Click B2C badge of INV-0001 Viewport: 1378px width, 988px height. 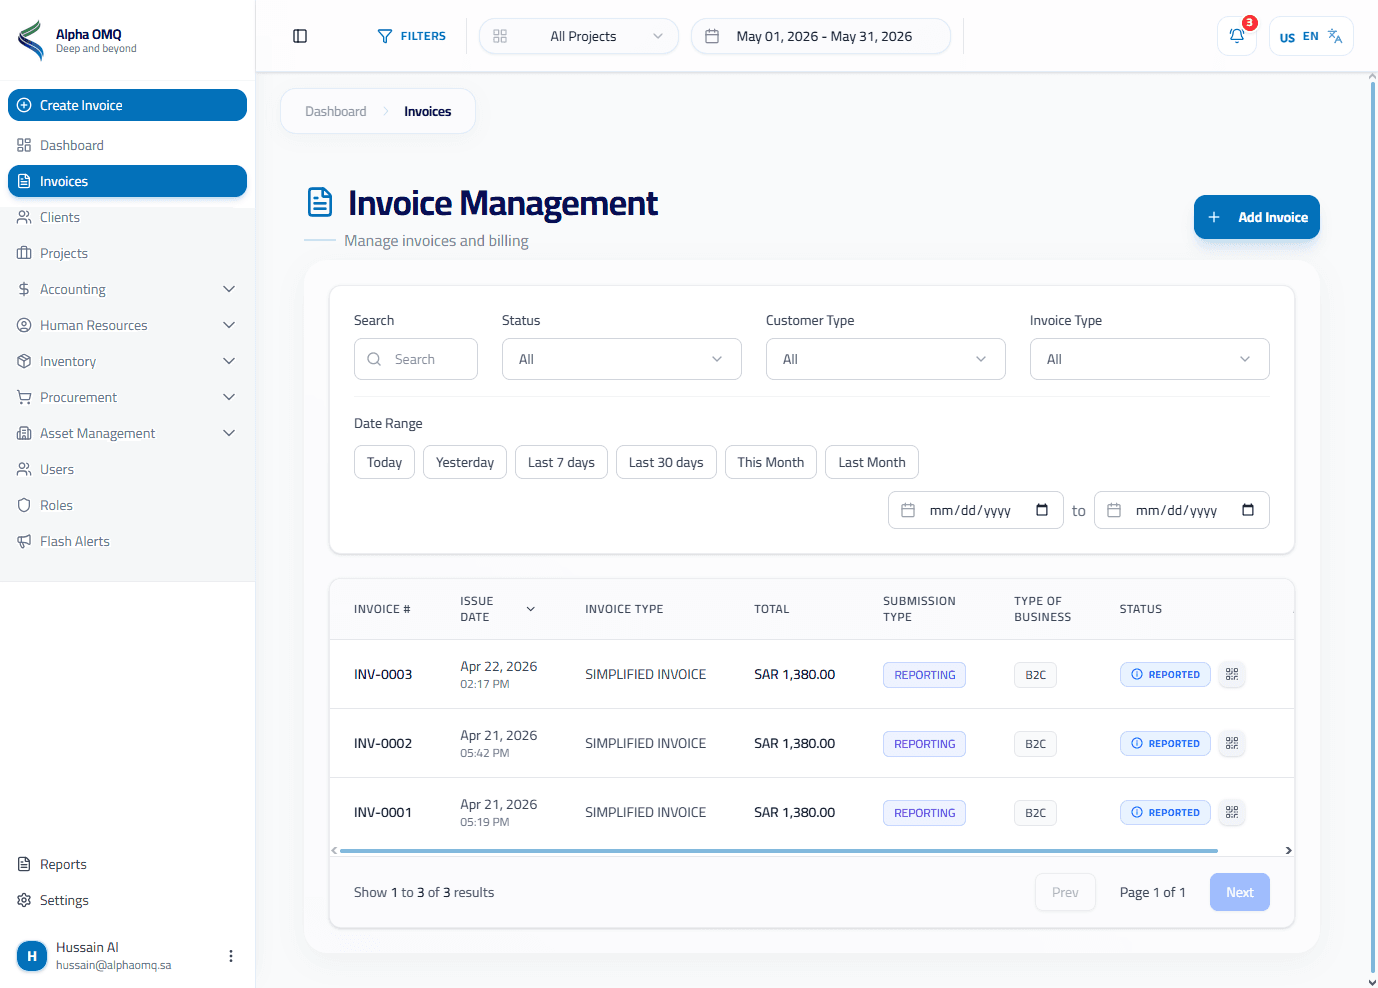pos(1035,813)
